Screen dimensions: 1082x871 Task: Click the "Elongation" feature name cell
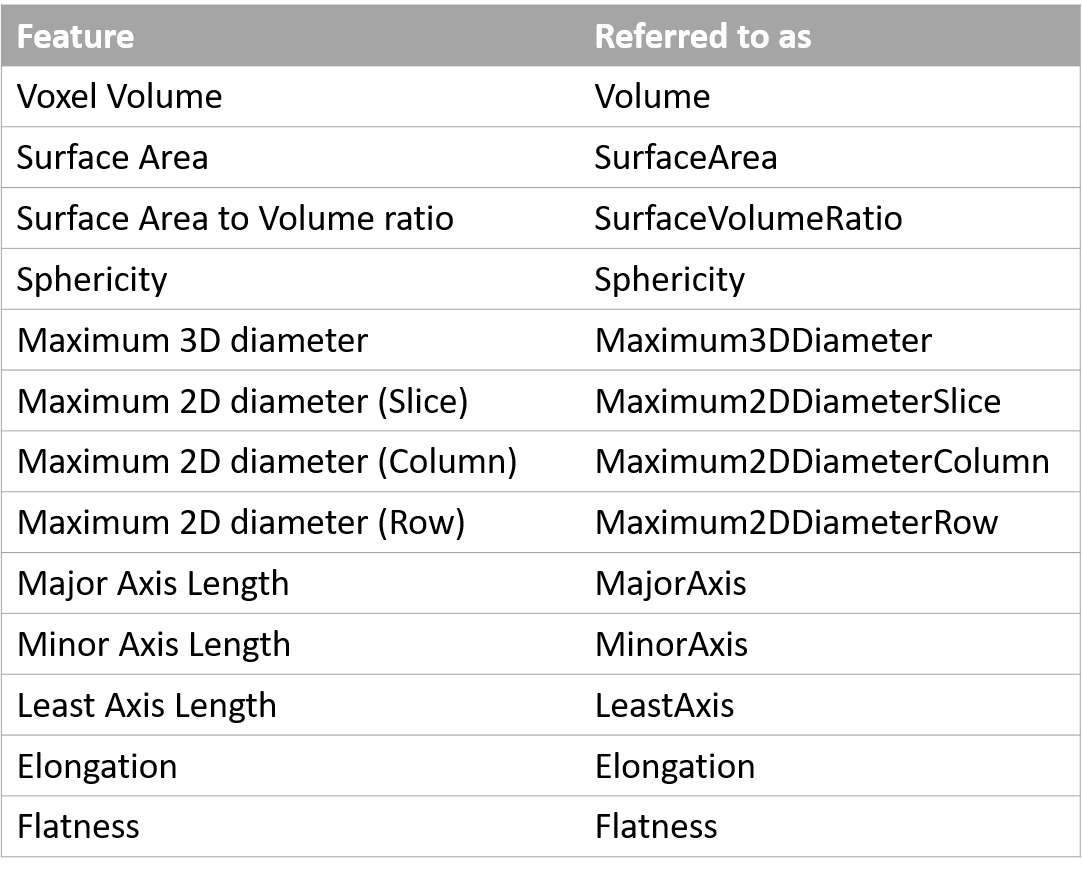(97, 767)
